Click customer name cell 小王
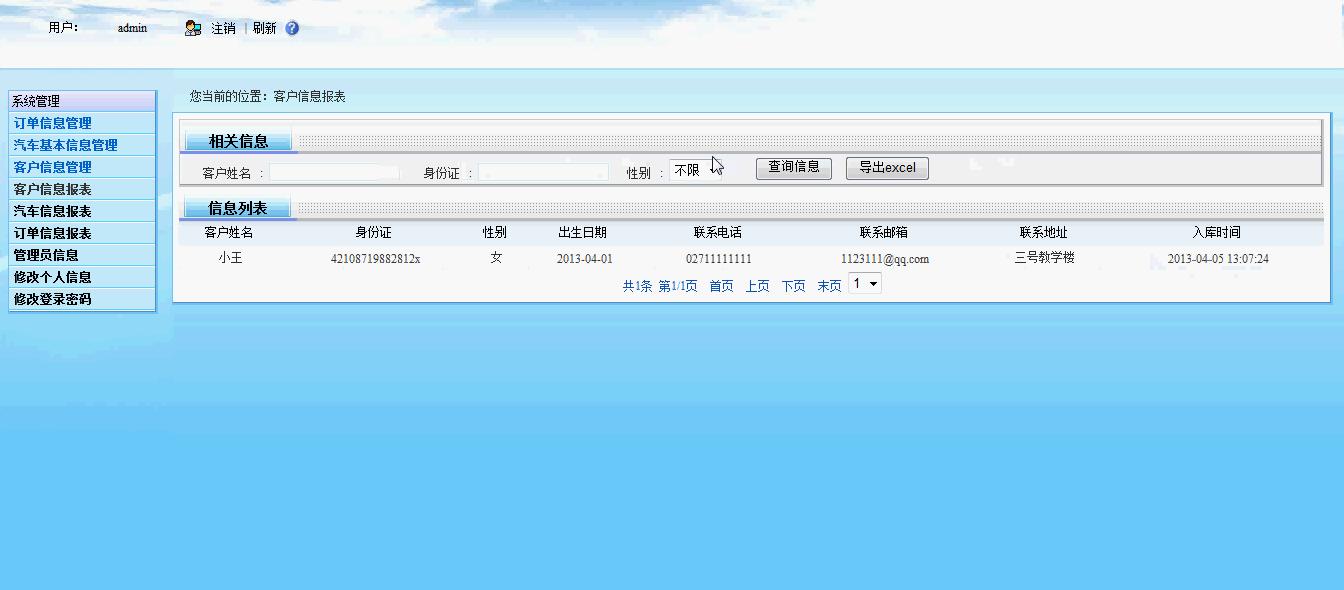 click(230, 258)
